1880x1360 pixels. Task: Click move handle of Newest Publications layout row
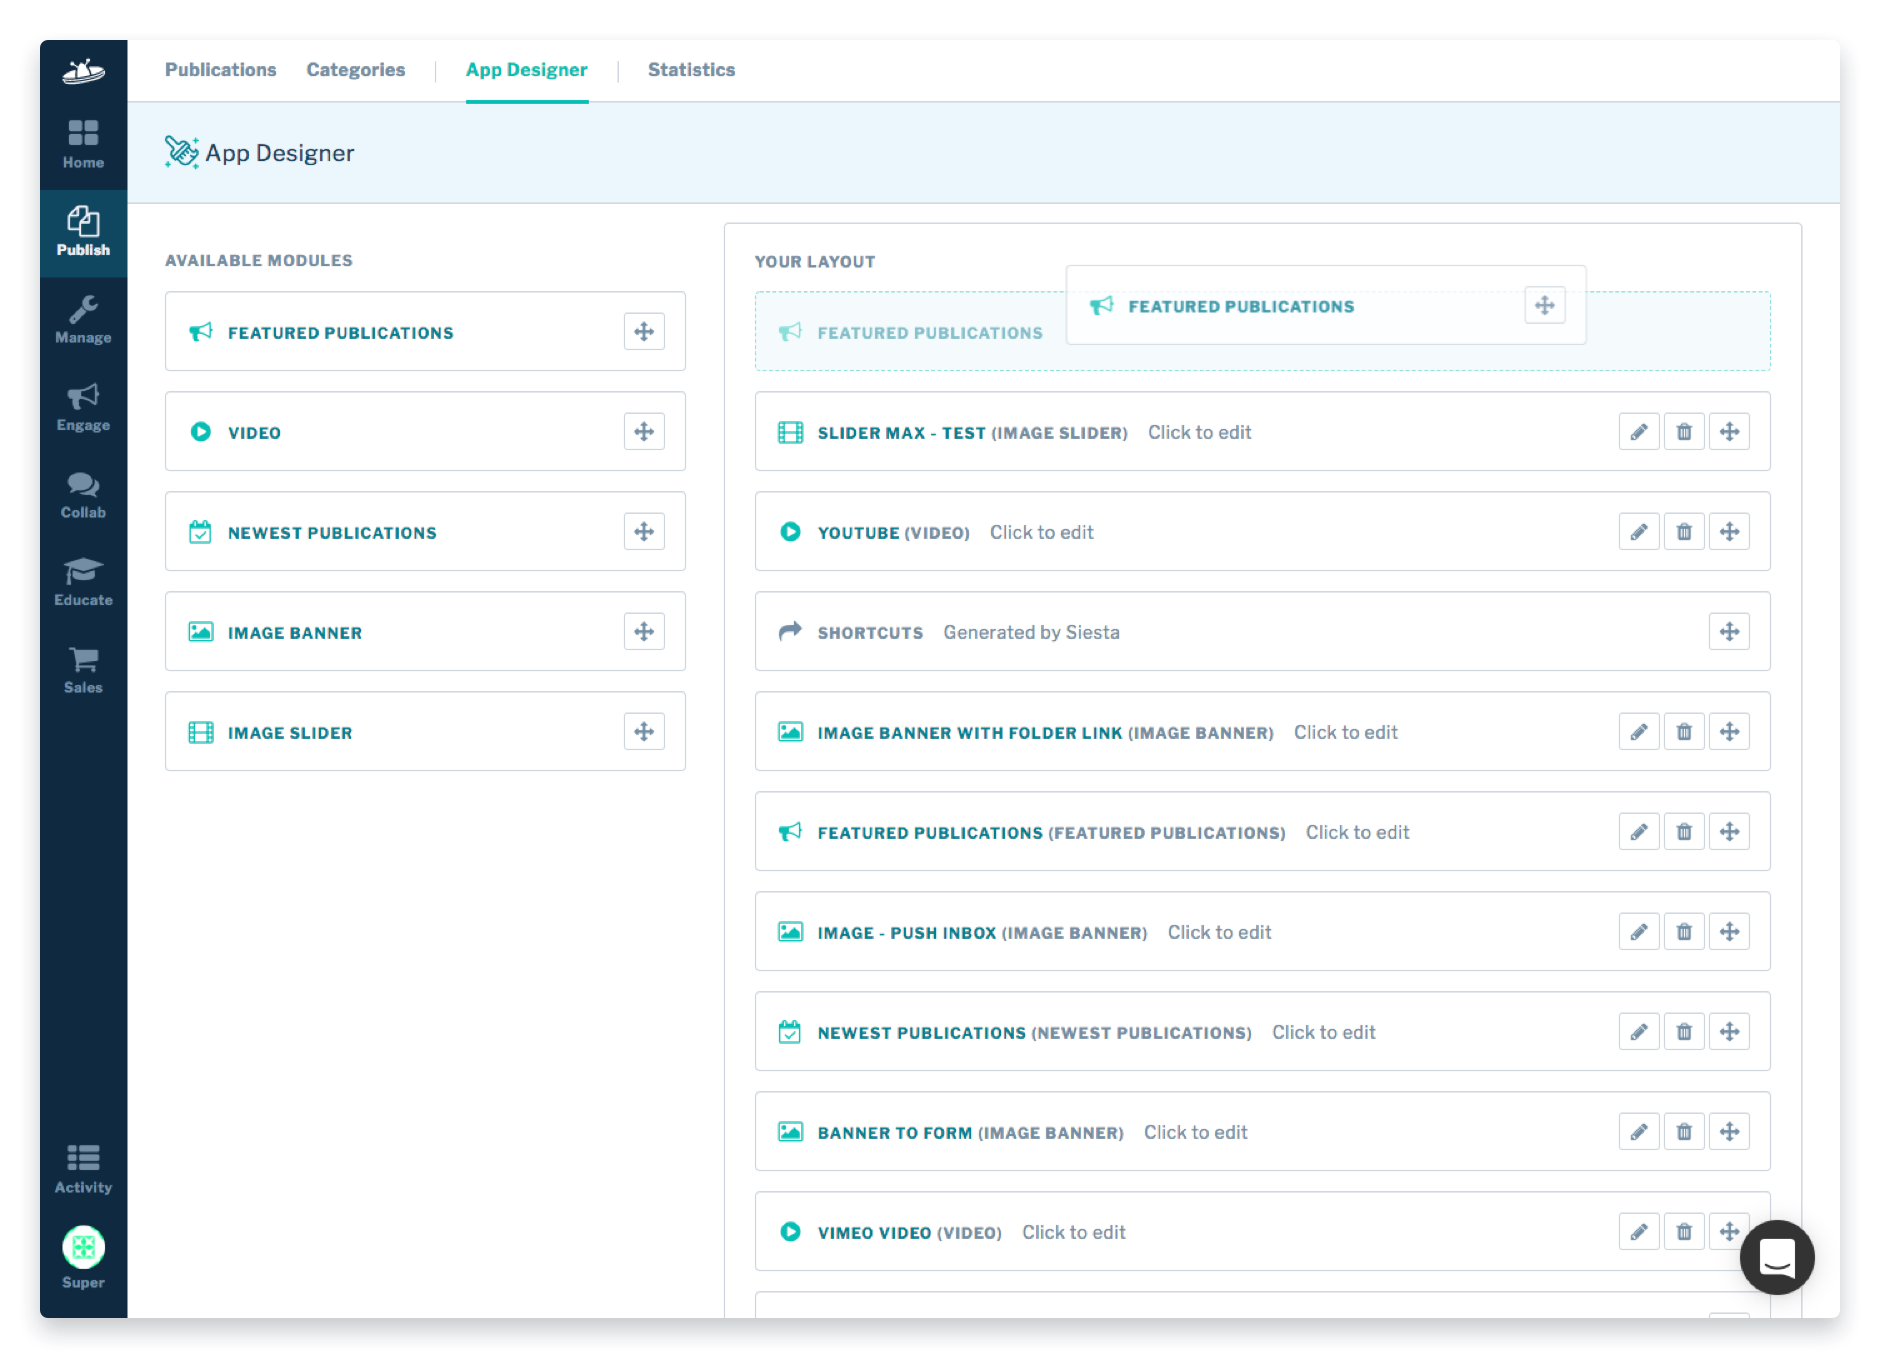[1729, 1031]
